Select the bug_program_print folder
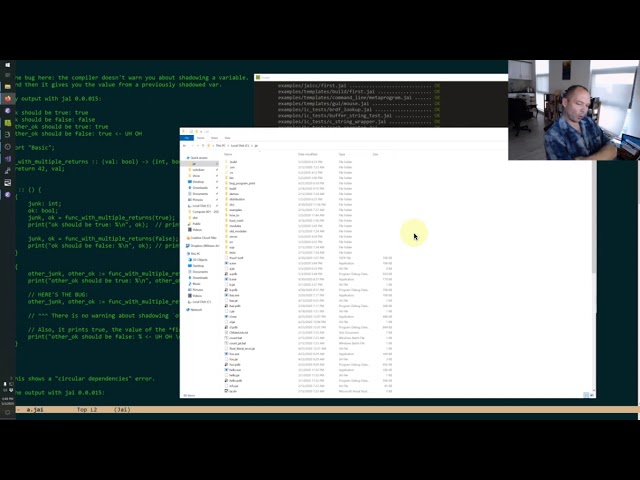 (x=242, y=183)
